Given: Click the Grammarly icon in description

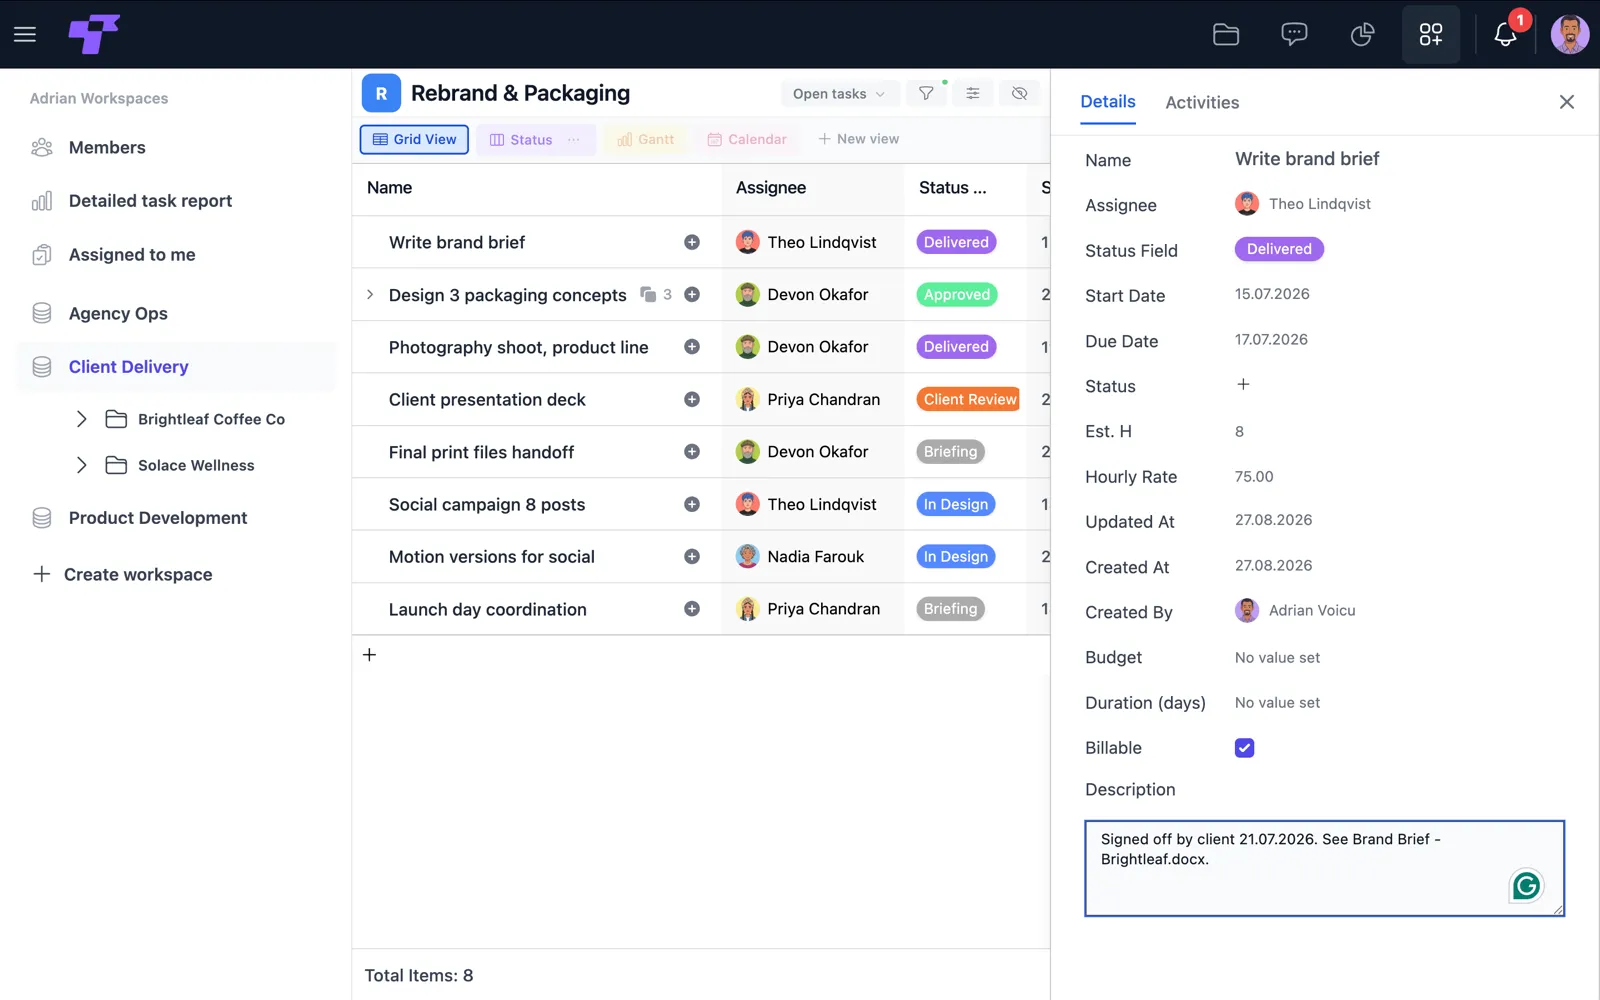Looking at the screenshot, I should coord(1527,886).
